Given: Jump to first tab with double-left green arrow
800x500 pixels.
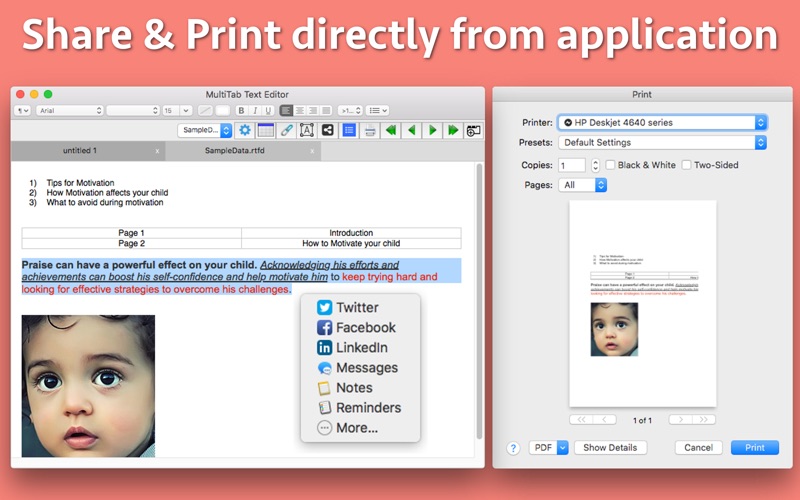Looking at the screenshot, I should [391, 130].
